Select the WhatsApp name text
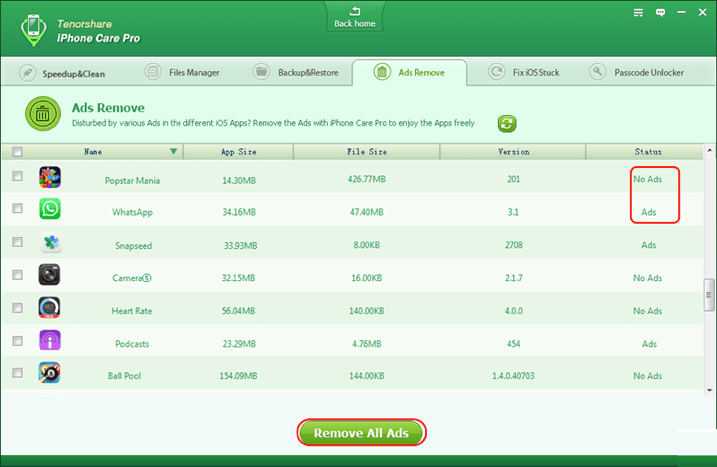The image size is (717, 467). 132,212
